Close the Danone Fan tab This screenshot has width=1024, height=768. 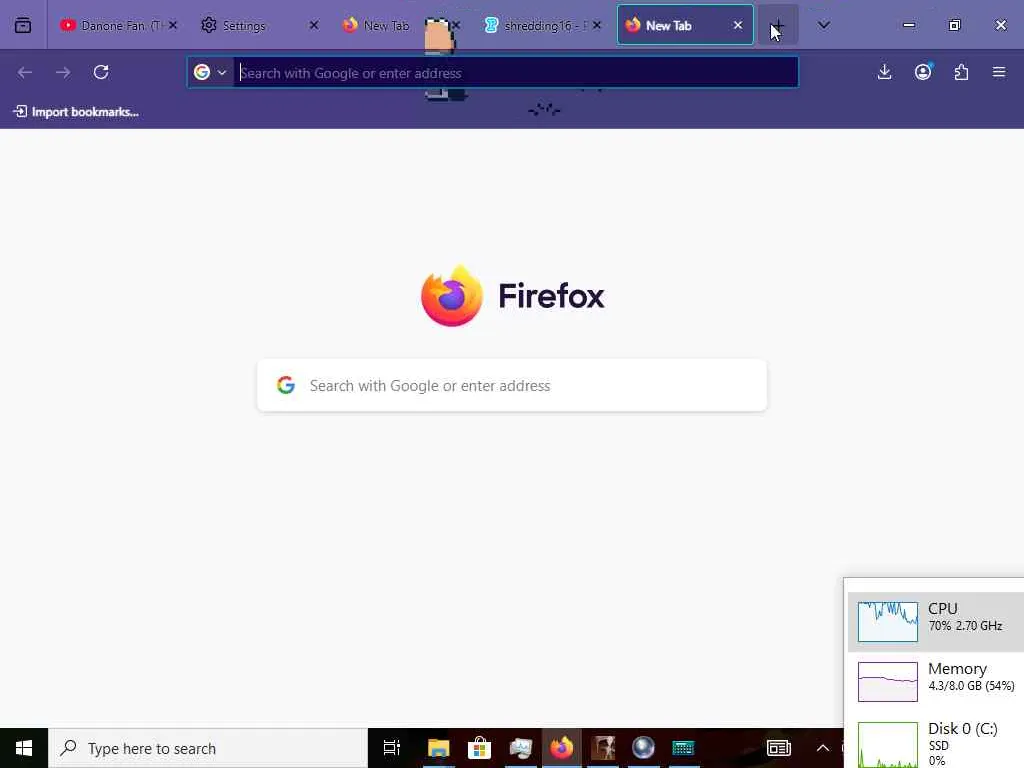[x=173, y=25]
